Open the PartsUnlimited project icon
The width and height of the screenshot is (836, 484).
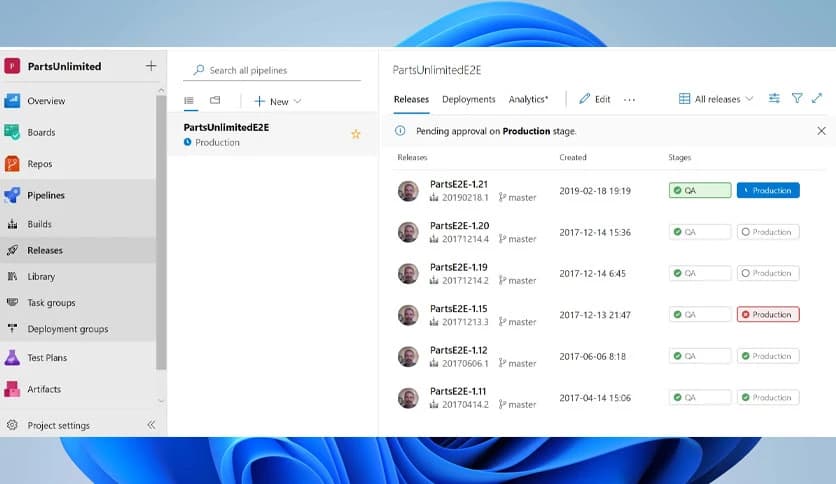click(12, 66)
